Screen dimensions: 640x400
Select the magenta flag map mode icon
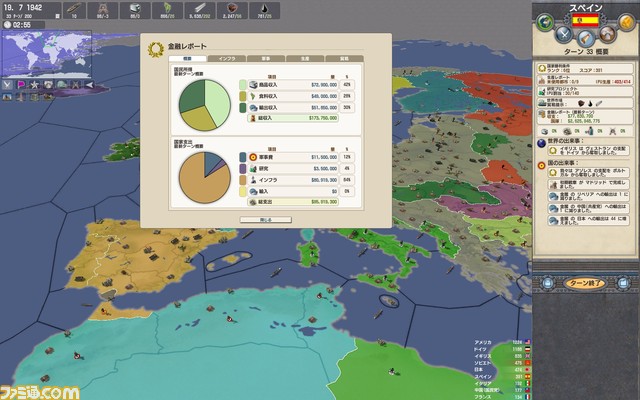click(x=21, y=84)
